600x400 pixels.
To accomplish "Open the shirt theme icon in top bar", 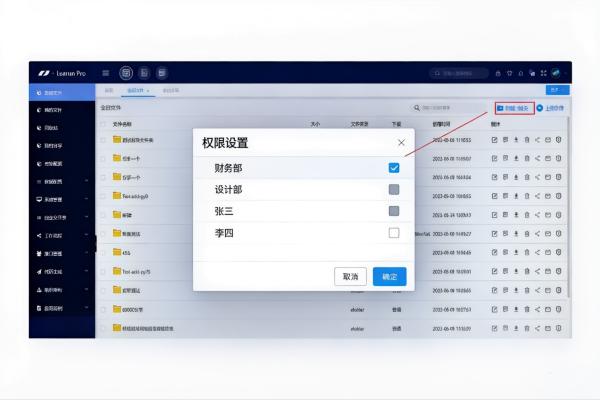I will [509, 73].
